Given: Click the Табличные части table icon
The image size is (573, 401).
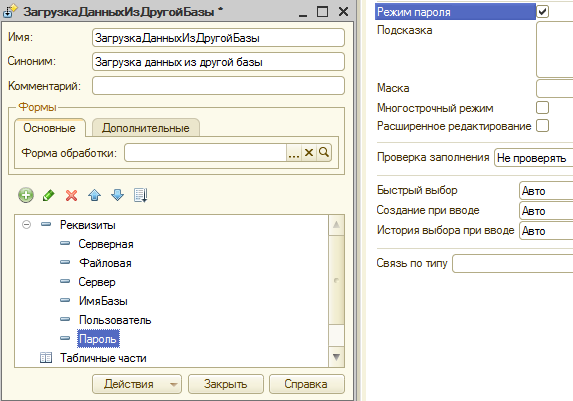Looking at the screenshot, I should click(x=46, y=358).
